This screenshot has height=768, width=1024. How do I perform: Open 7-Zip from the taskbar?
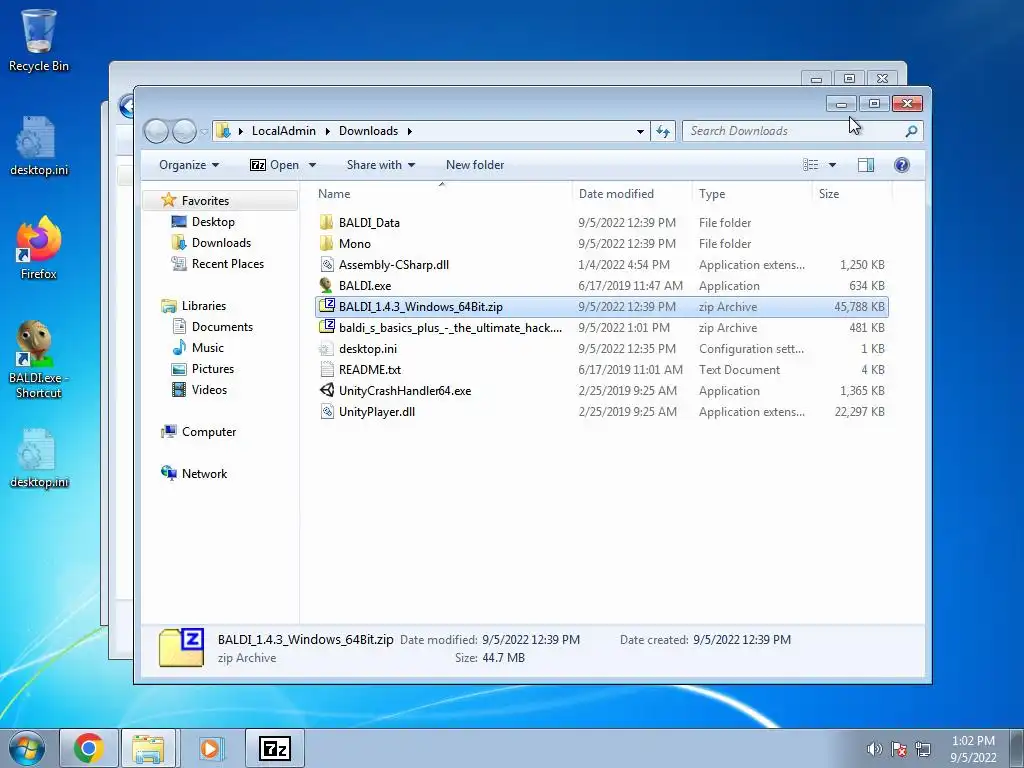point(275,748)
